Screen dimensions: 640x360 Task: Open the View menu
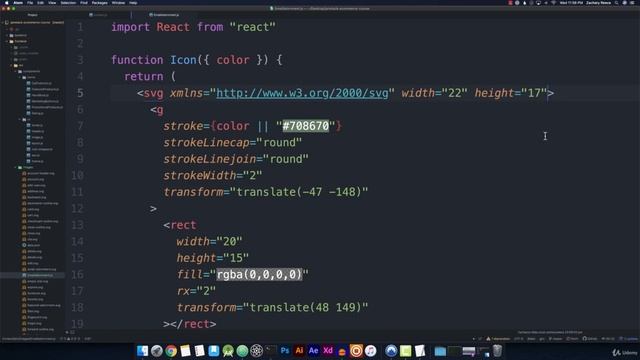[52, 3]
